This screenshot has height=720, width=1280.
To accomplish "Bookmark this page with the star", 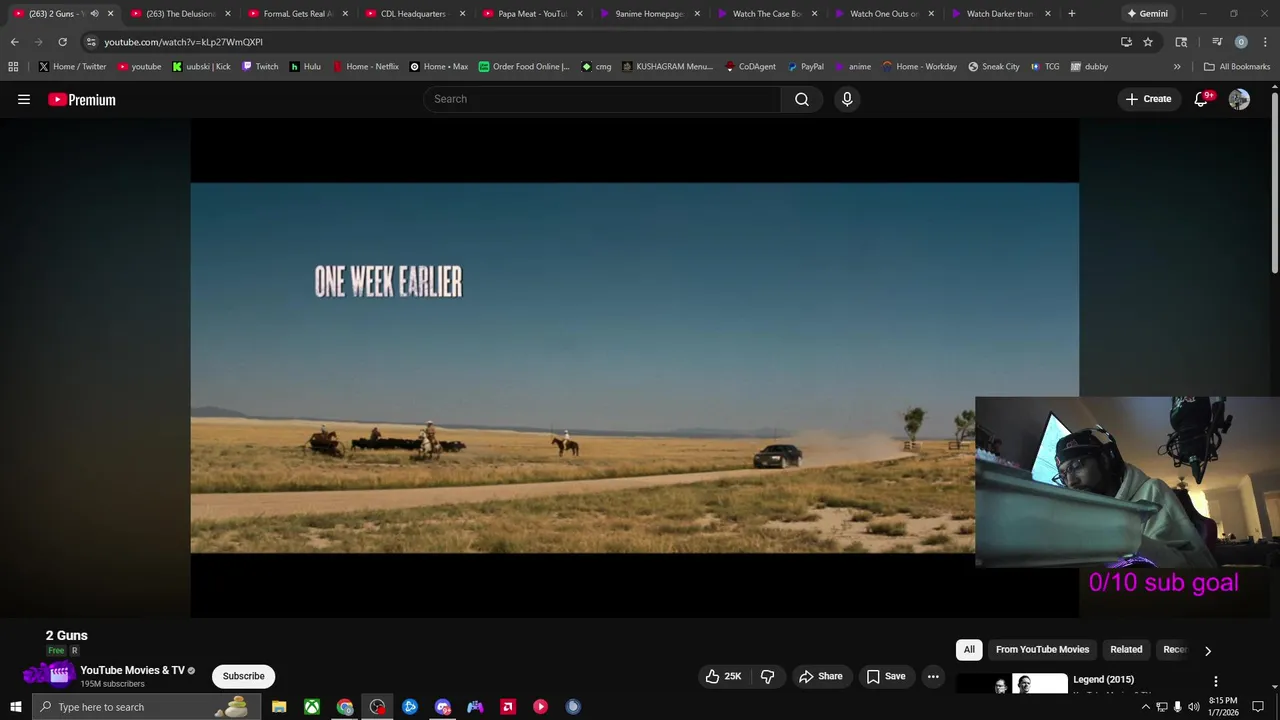I will click(x=1148, y=42).
